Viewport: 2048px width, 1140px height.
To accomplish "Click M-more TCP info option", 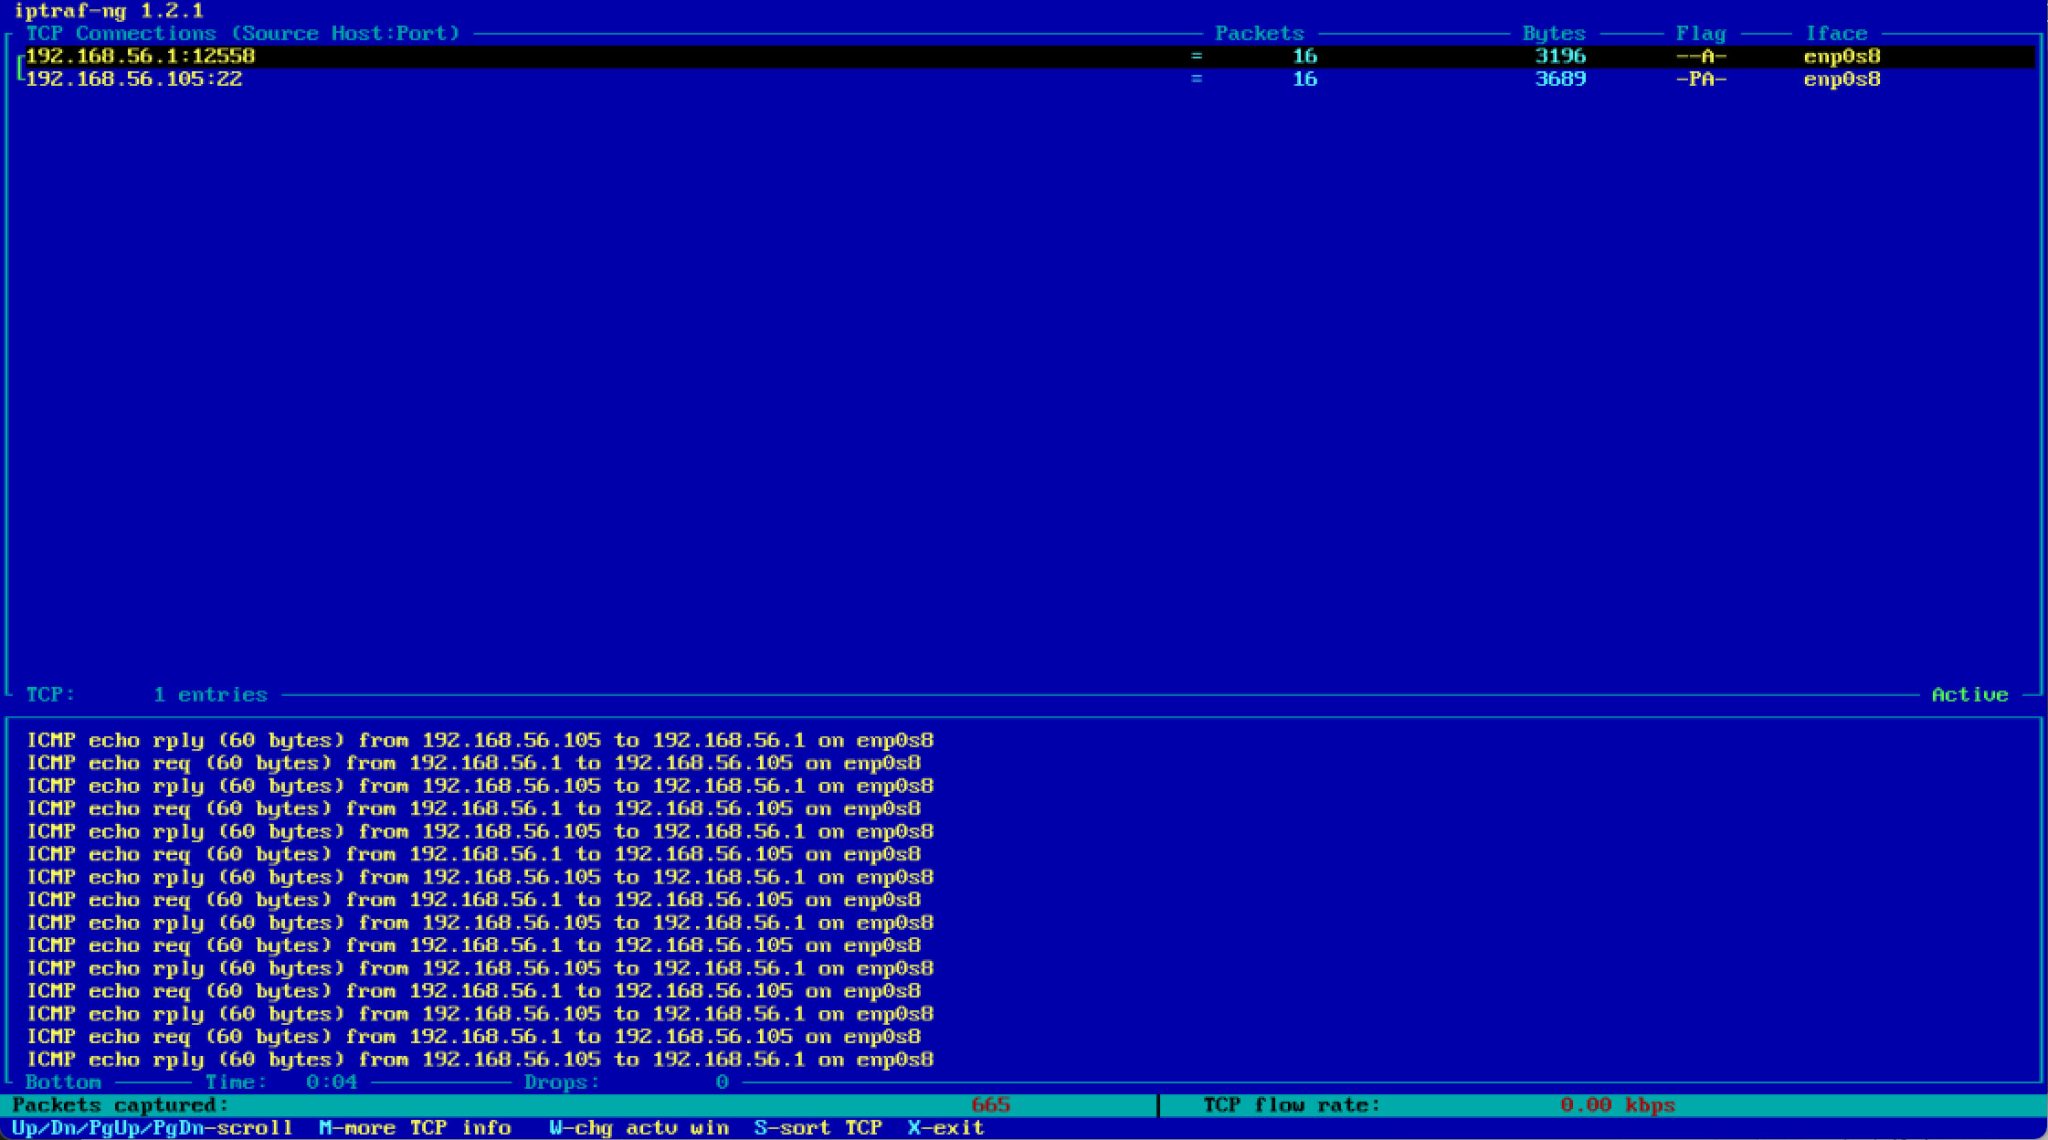I will (415, 1127).
